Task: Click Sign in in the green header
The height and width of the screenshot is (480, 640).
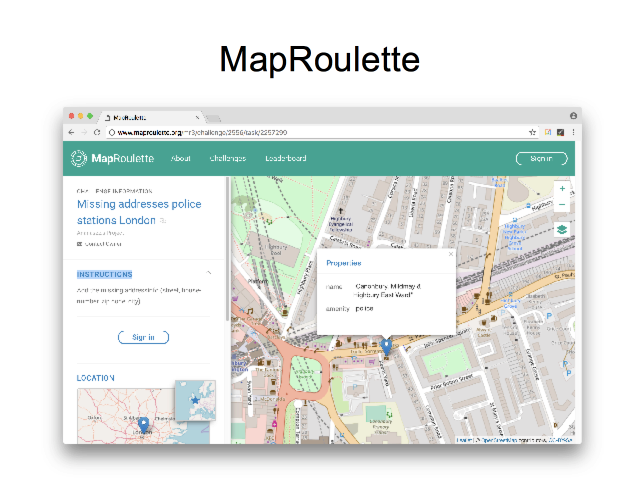Action: tap(542, 158)
